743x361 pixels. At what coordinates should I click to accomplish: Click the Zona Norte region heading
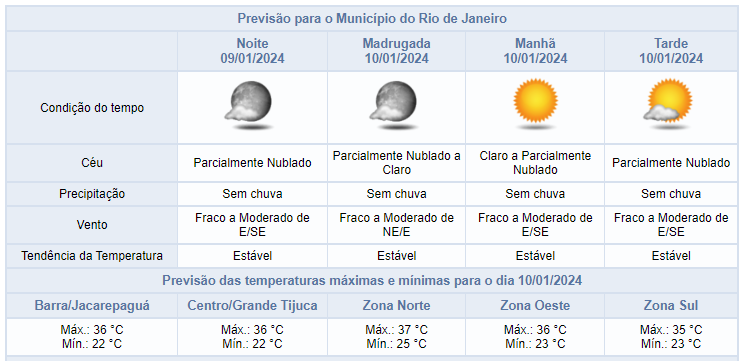(396, 306)
